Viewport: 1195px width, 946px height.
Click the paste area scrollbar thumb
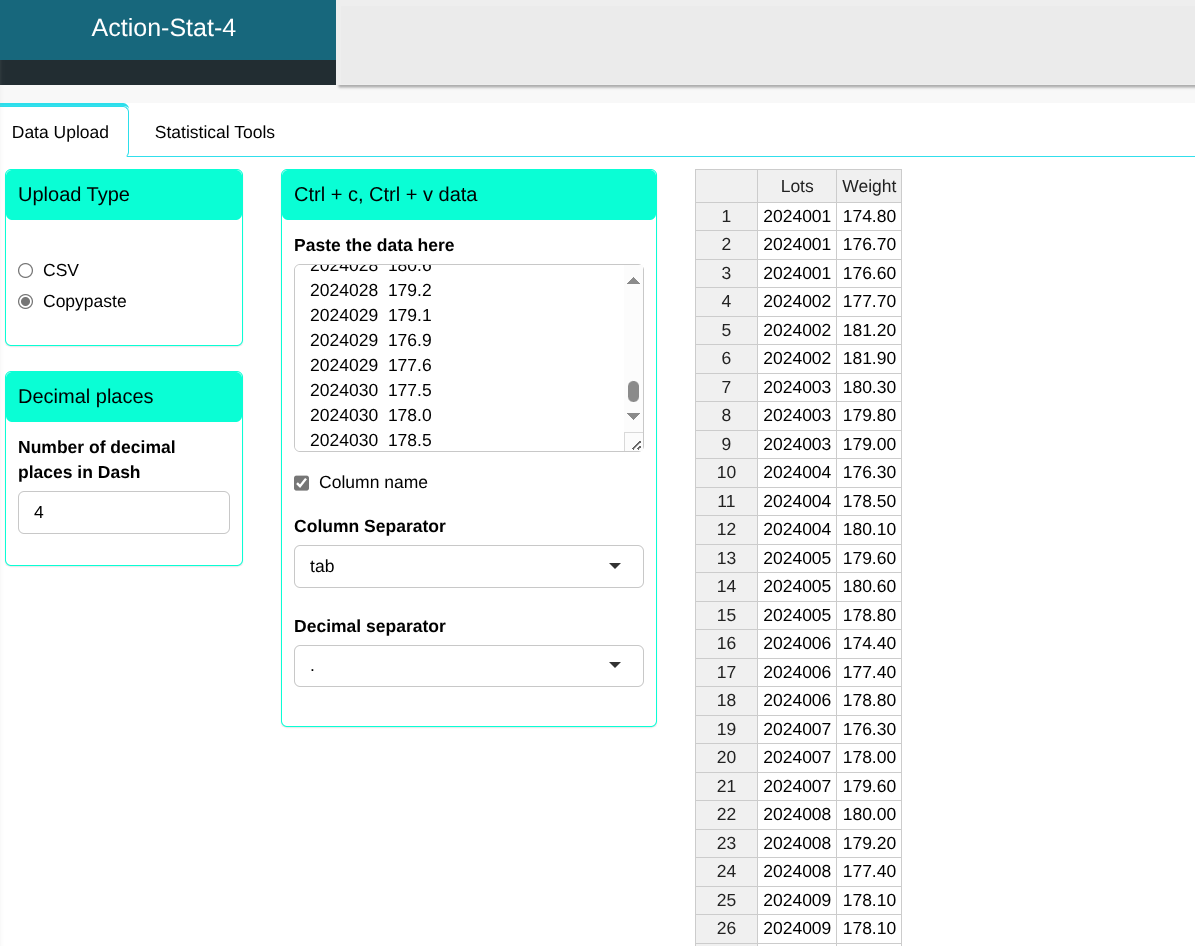(633, 391)
